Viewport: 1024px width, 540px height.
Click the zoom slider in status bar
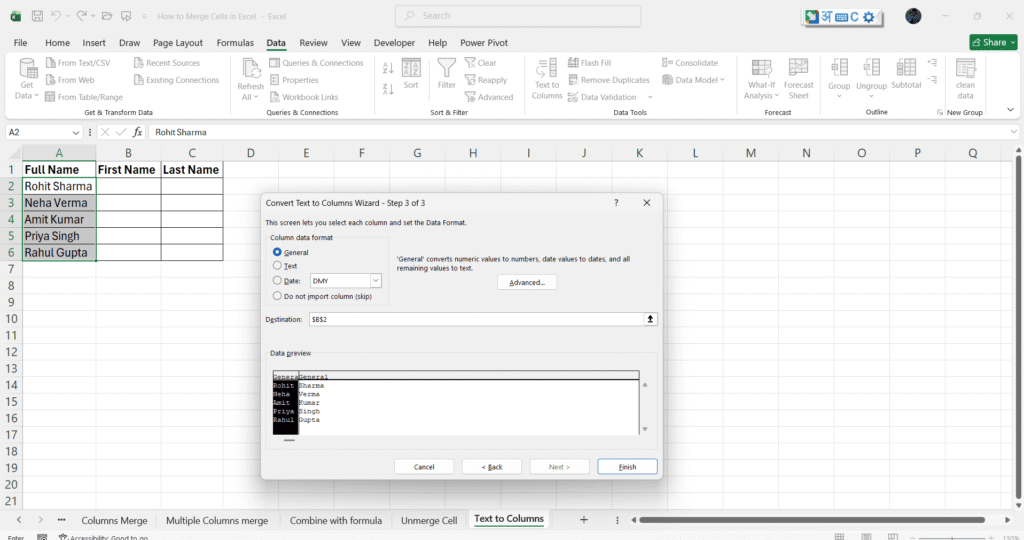point(953,537)
